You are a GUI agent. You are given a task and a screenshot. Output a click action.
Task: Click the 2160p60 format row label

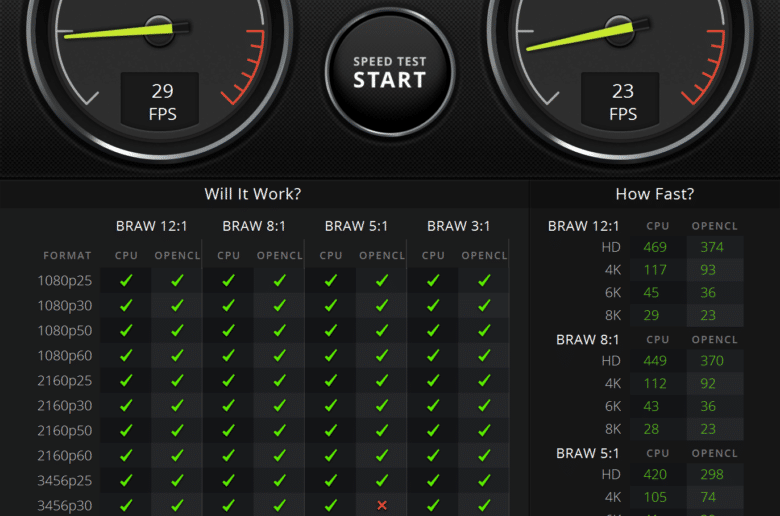[65, 455]
